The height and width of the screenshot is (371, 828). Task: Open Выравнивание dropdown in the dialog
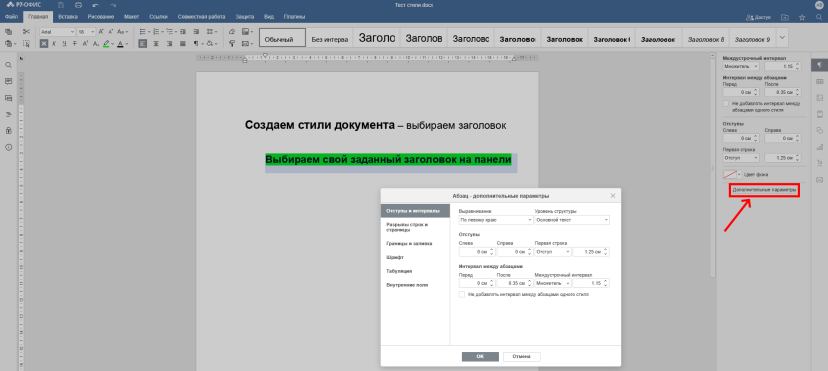496,220
